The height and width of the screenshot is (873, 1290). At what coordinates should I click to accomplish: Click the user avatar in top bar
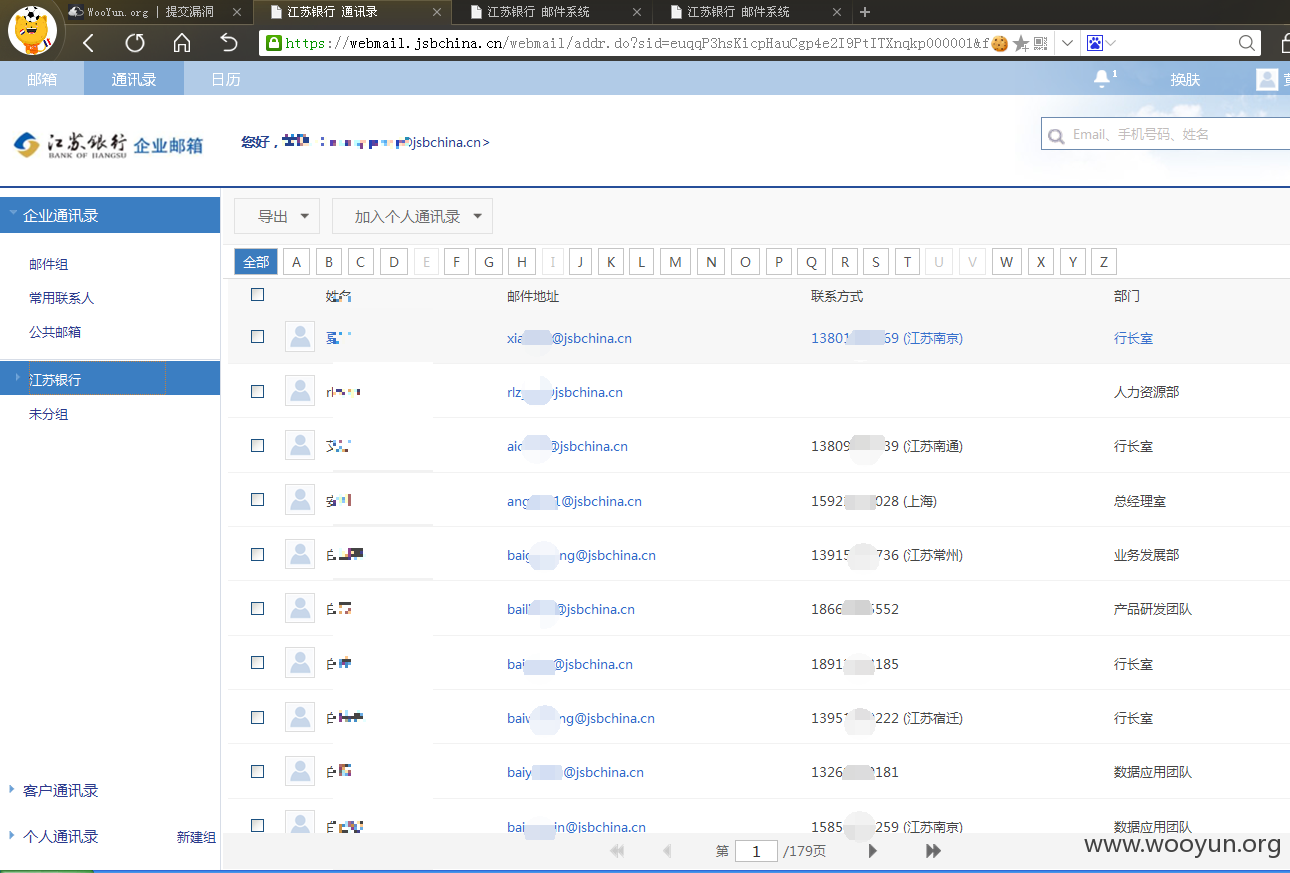tap(1267, 79)
